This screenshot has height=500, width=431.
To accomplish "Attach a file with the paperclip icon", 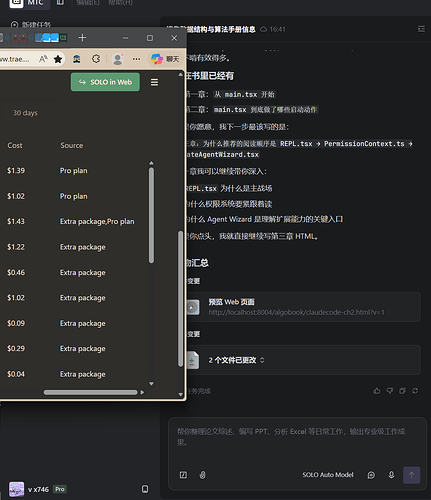I will [x=202, y=475].
